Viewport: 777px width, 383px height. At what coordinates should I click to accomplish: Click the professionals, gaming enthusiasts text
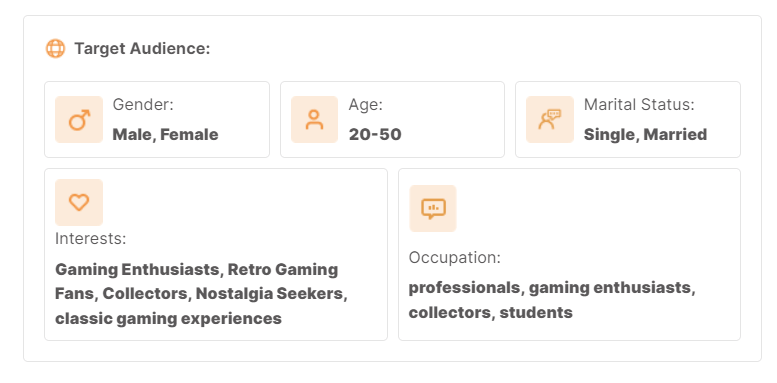552,287
